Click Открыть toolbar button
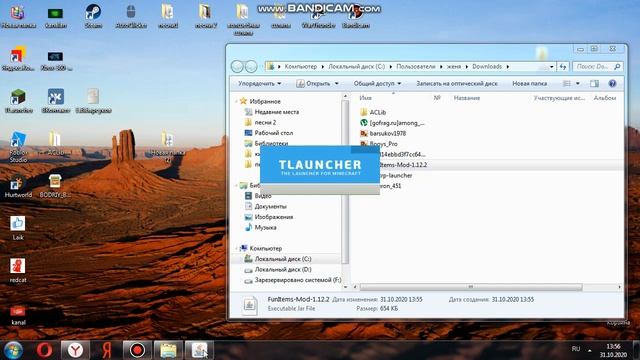 click(x=313, y=83)
